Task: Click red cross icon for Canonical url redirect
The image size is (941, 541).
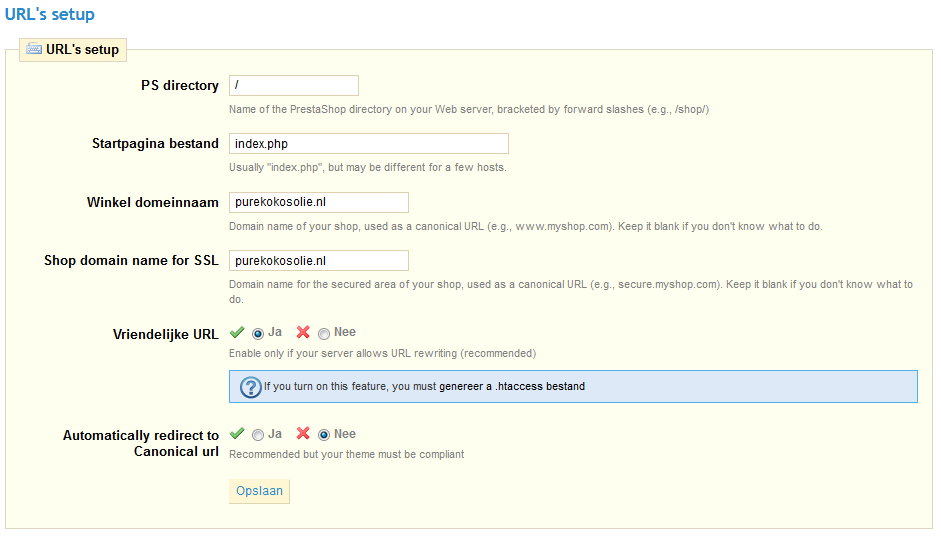Action: tap(303, 433)
